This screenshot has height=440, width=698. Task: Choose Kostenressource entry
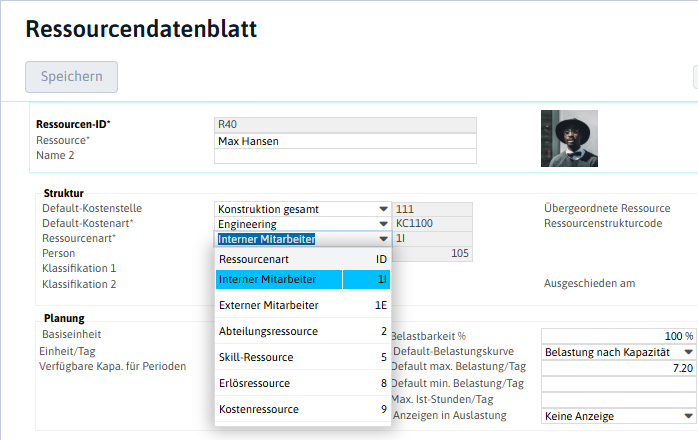coord(303,409)
